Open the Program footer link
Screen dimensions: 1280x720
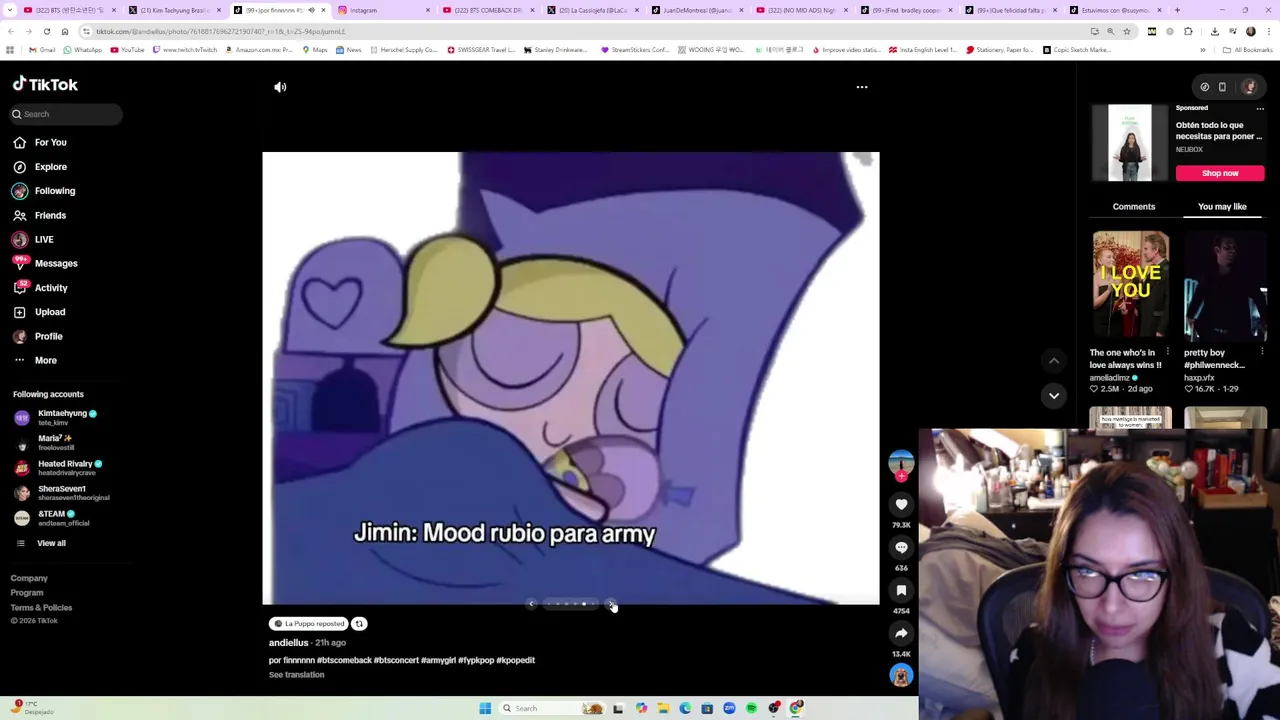click(27, 593)
